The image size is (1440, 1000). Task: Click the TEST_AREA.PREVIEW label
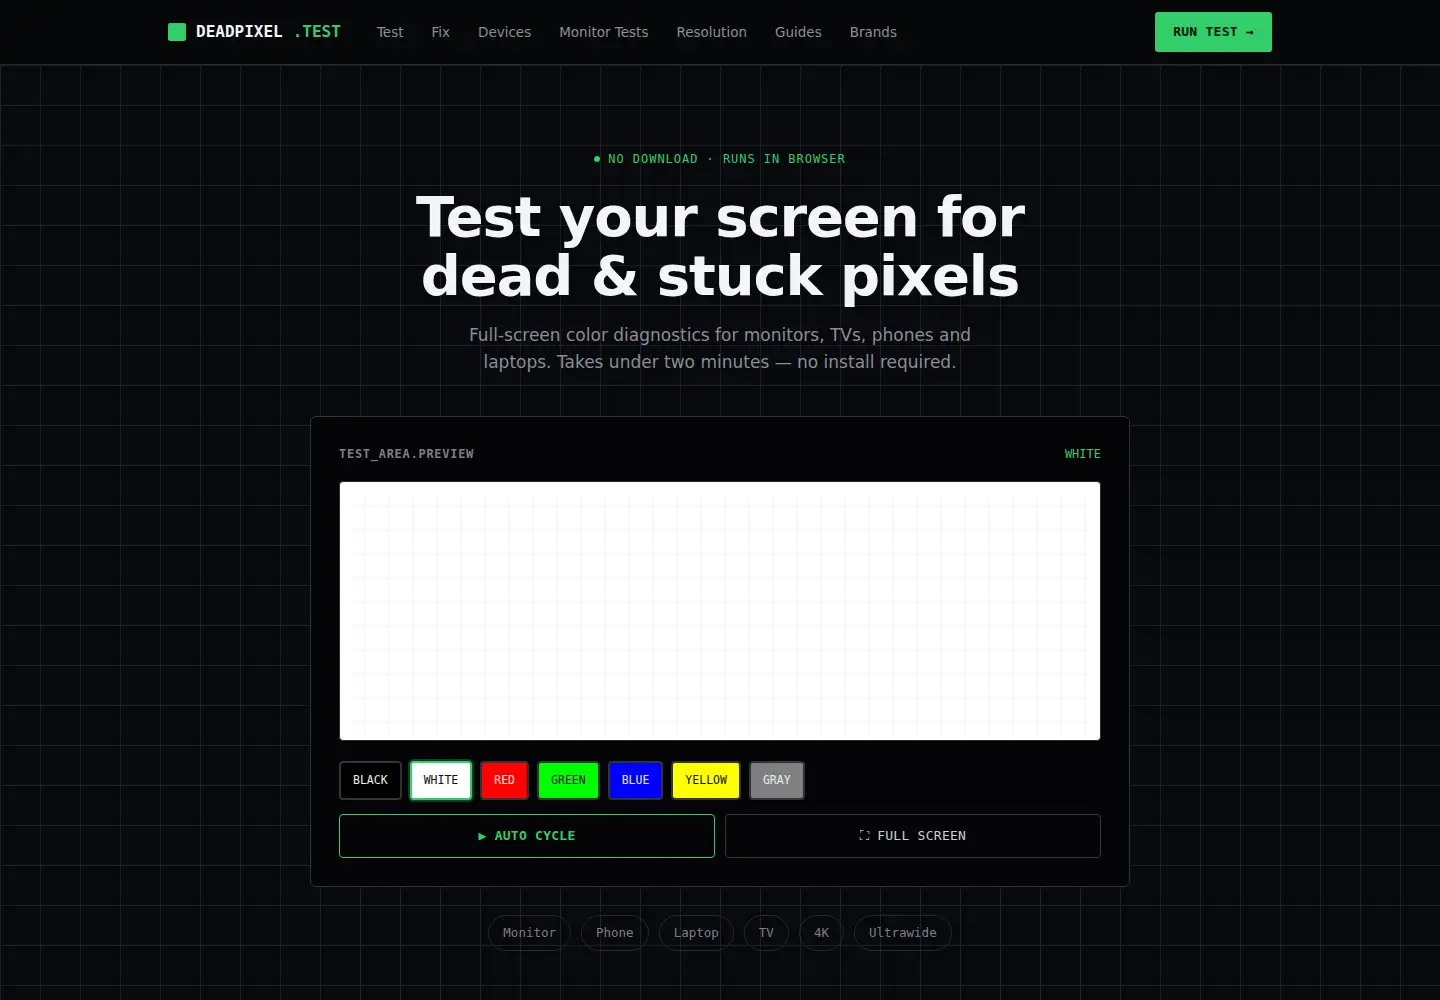coord(406,454)
